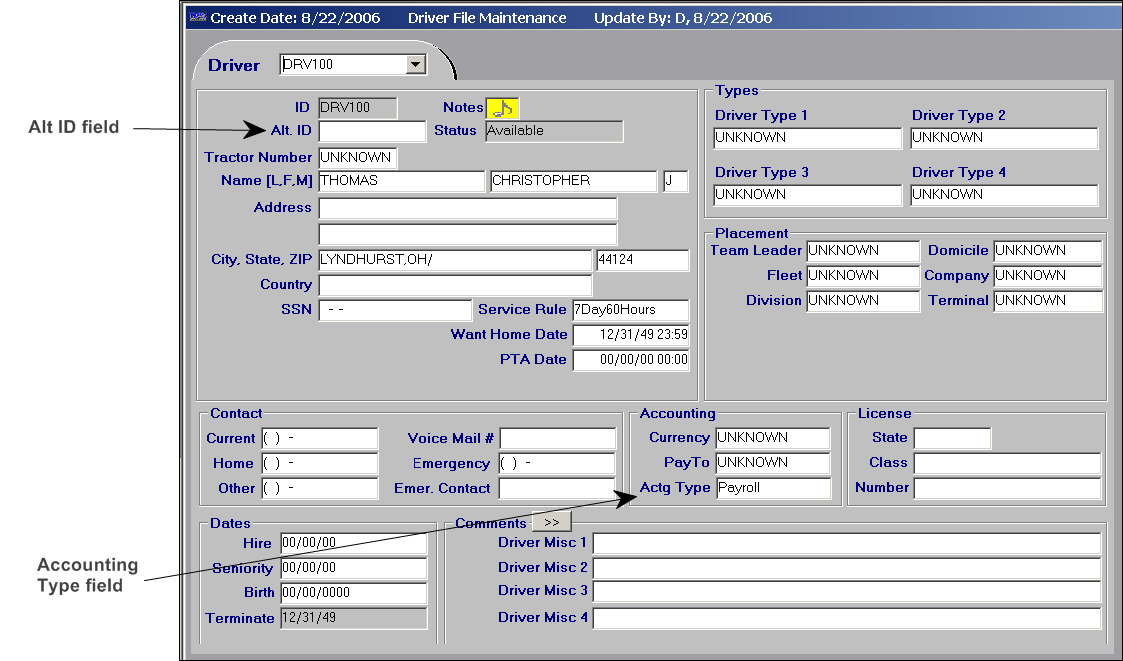Screen dimensions: 1123x661
Task: Click the Division field
Action: [x=863, y=301]
